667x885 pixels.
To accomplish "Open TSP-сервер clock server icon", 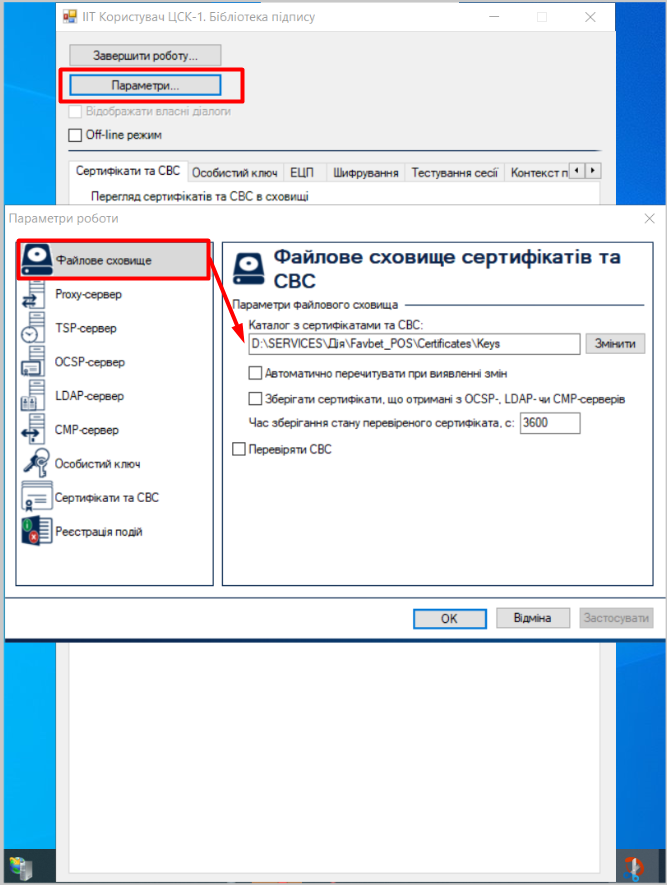I will (33, 328).
